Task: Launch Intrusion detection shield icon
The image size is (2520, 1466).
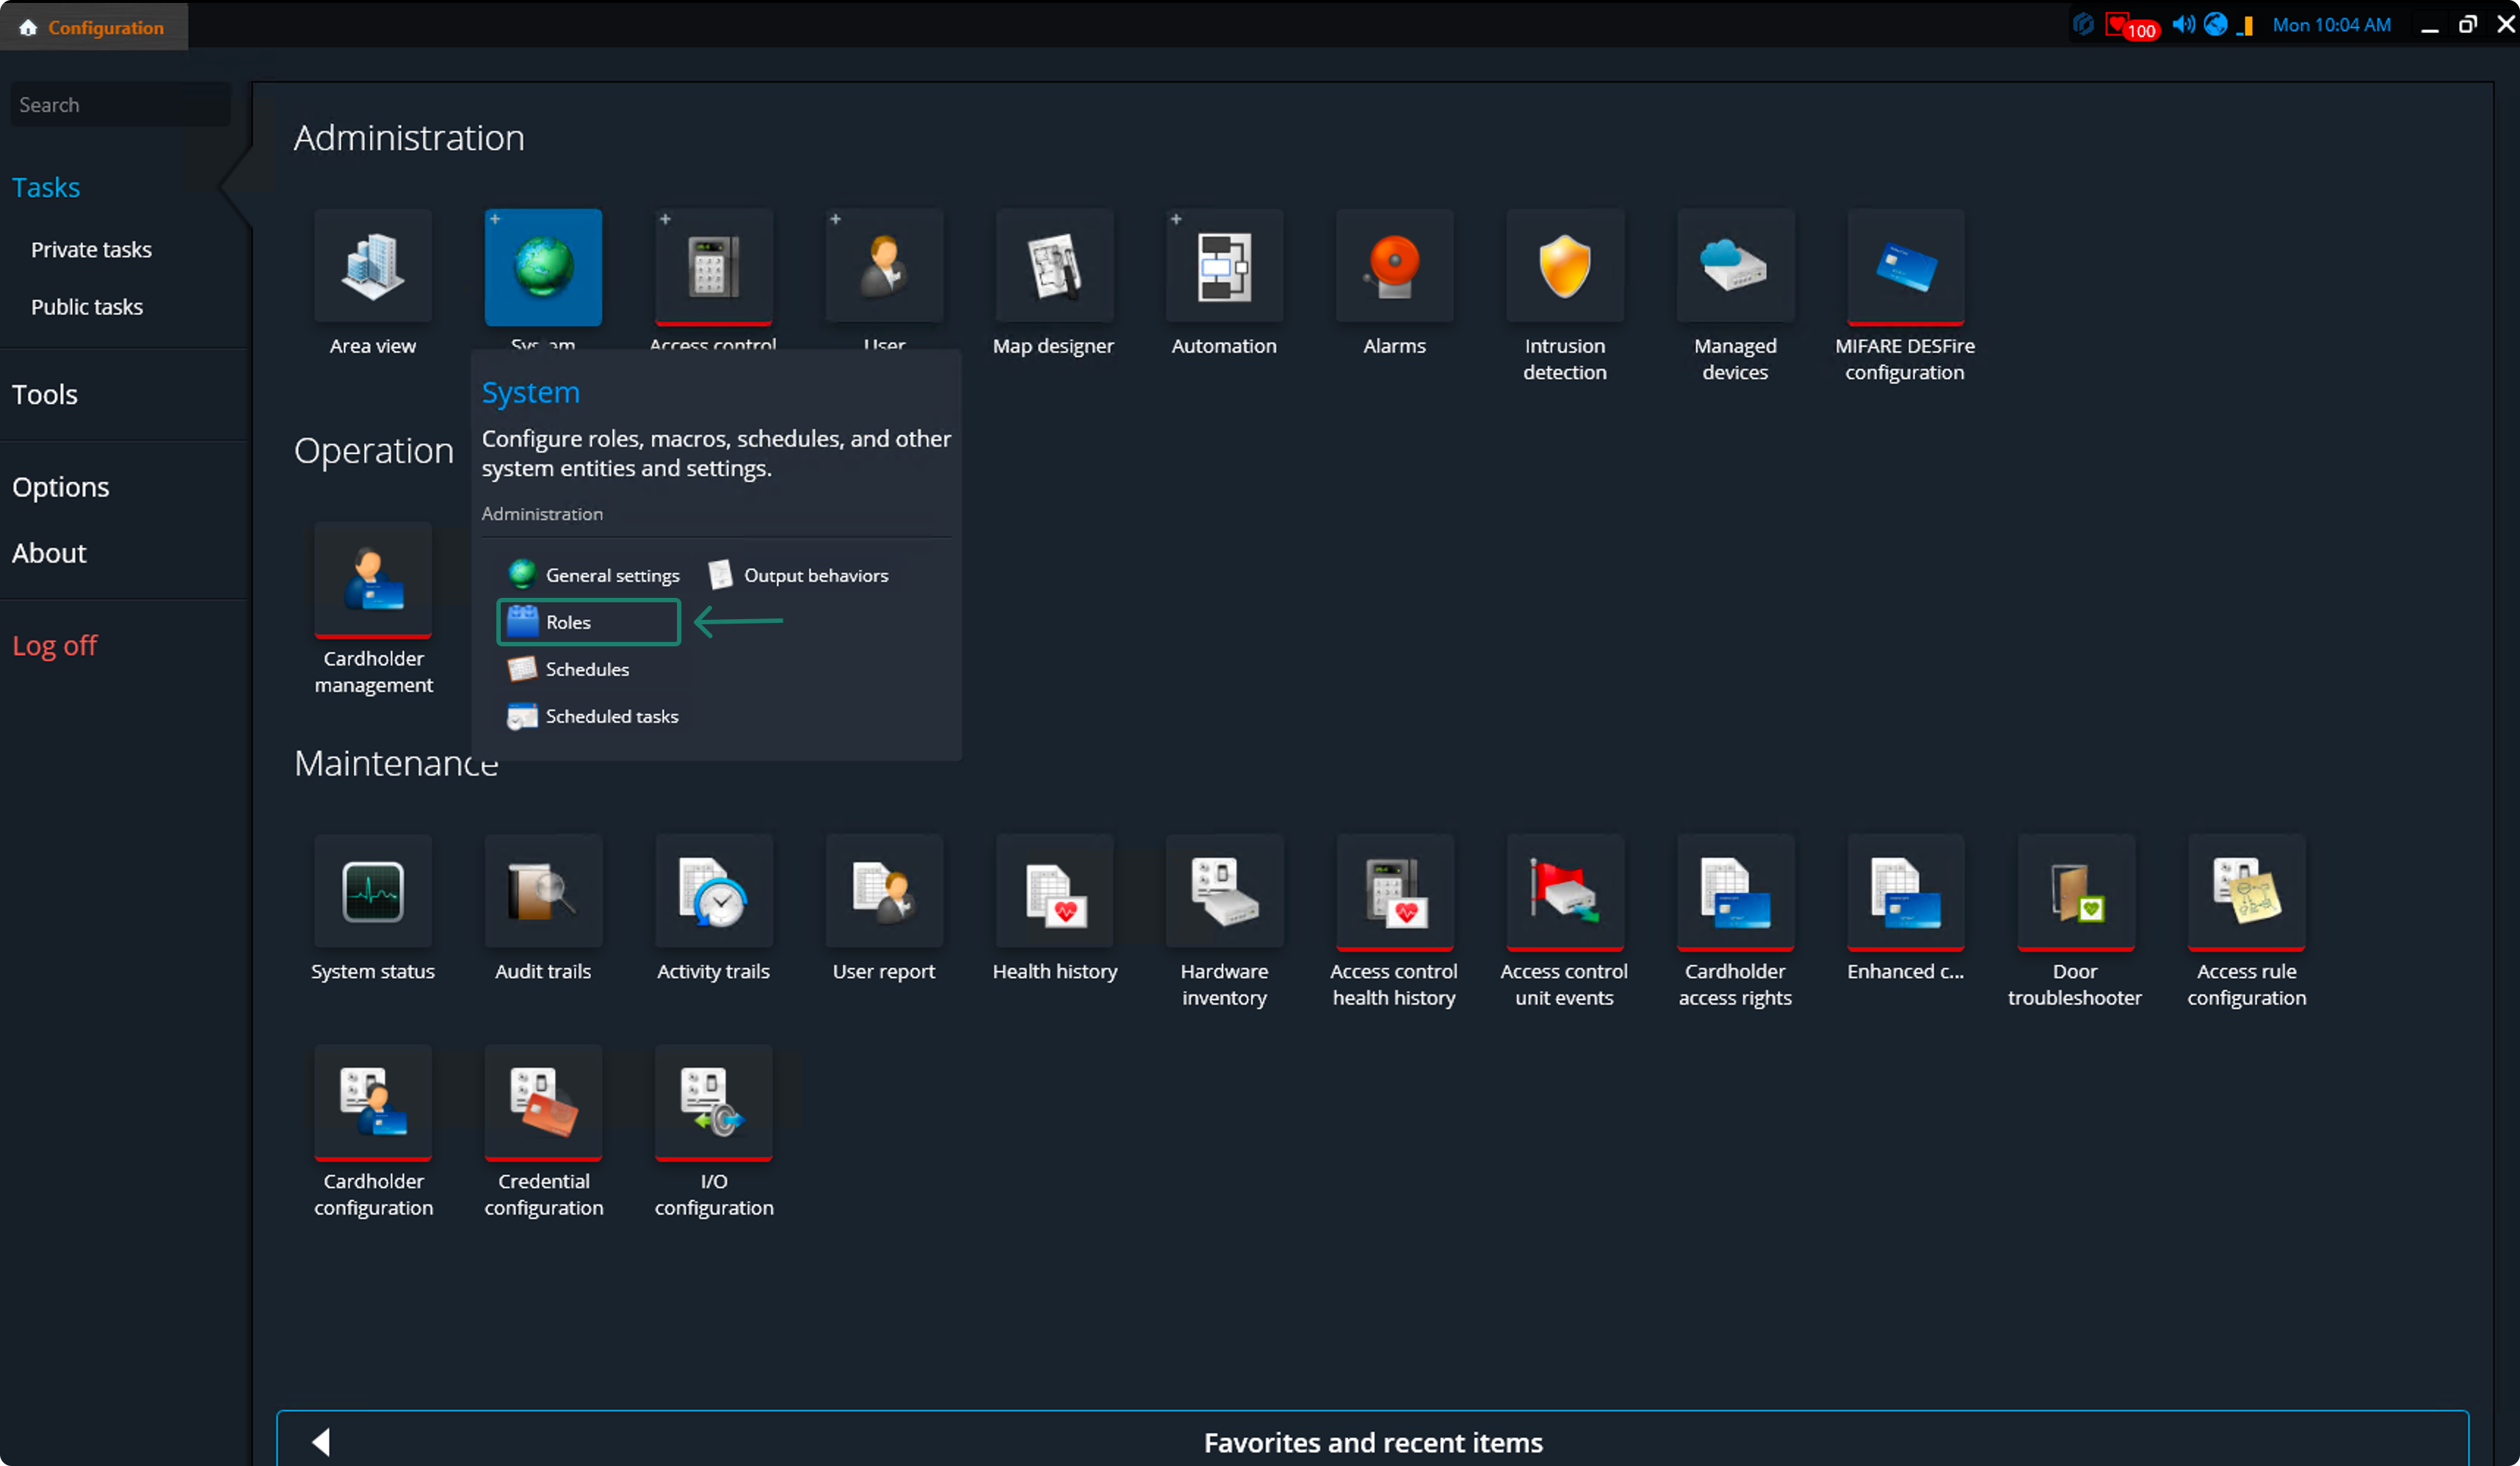Action: [x=1564, y=267]
